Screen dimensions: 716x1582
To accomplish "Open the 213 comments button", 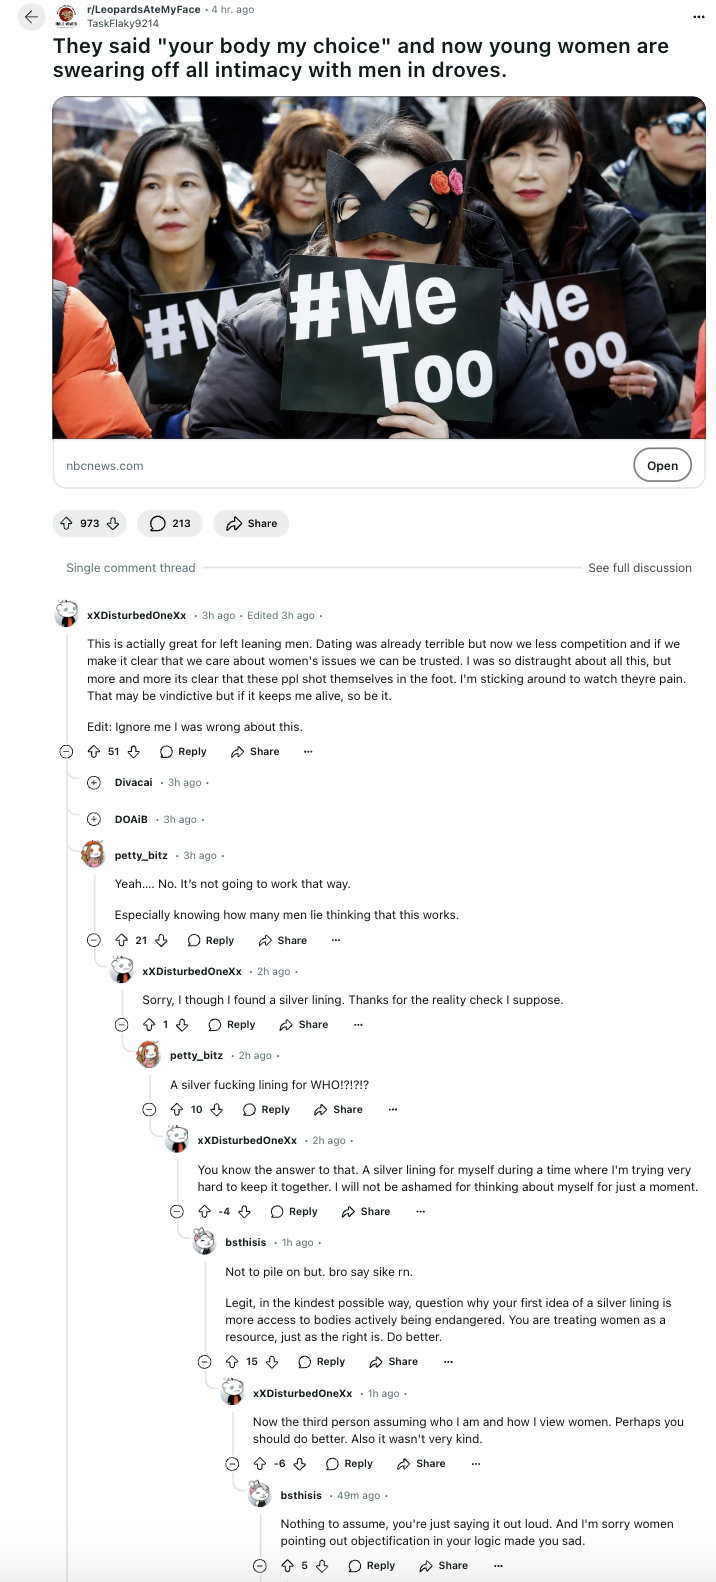I will pyautogui.click(x=170, y=523).
